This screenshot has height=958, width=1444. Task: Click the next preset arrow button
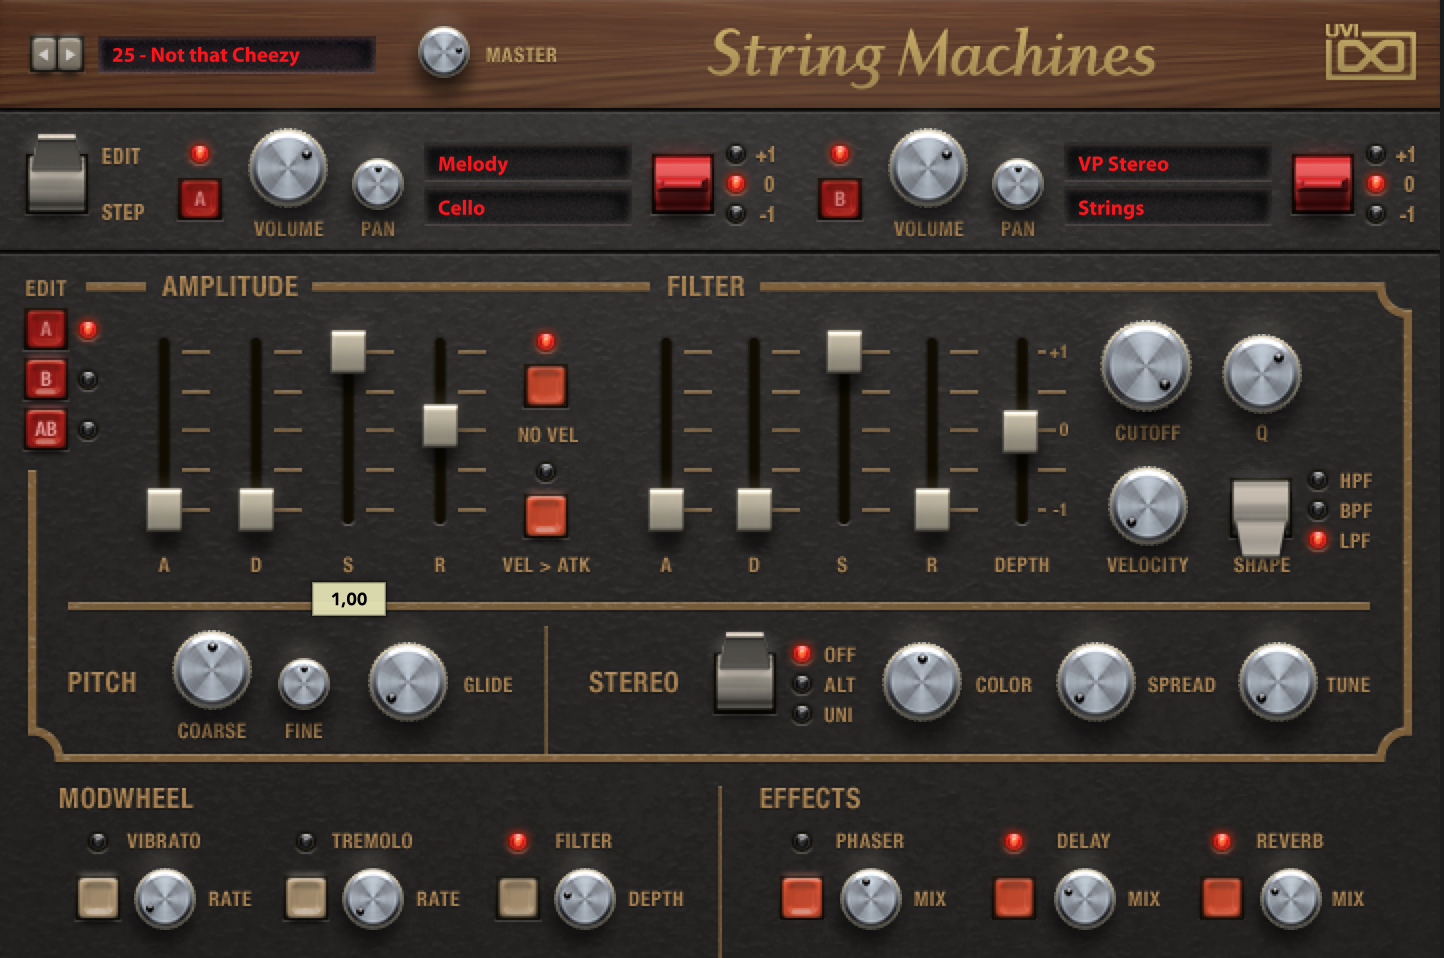click(69, 53)
